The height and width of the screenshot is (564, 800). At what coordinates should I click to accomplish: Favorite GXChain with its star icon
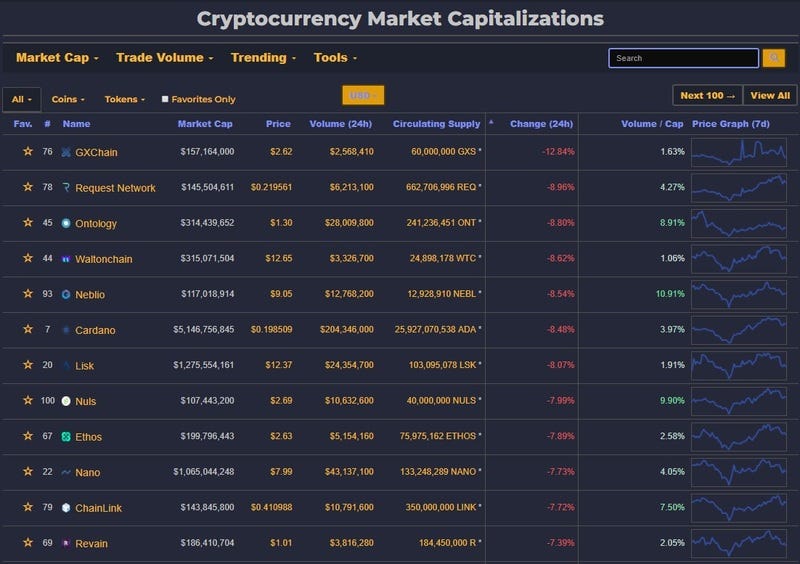click(28, 152)
